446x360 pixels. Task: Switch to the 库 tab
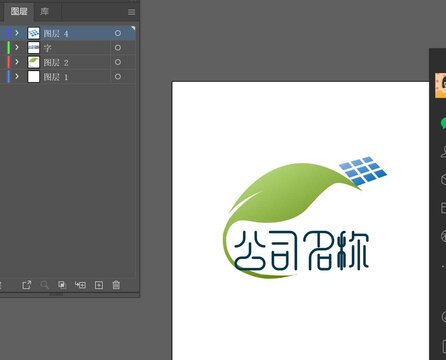pos(44,12)
